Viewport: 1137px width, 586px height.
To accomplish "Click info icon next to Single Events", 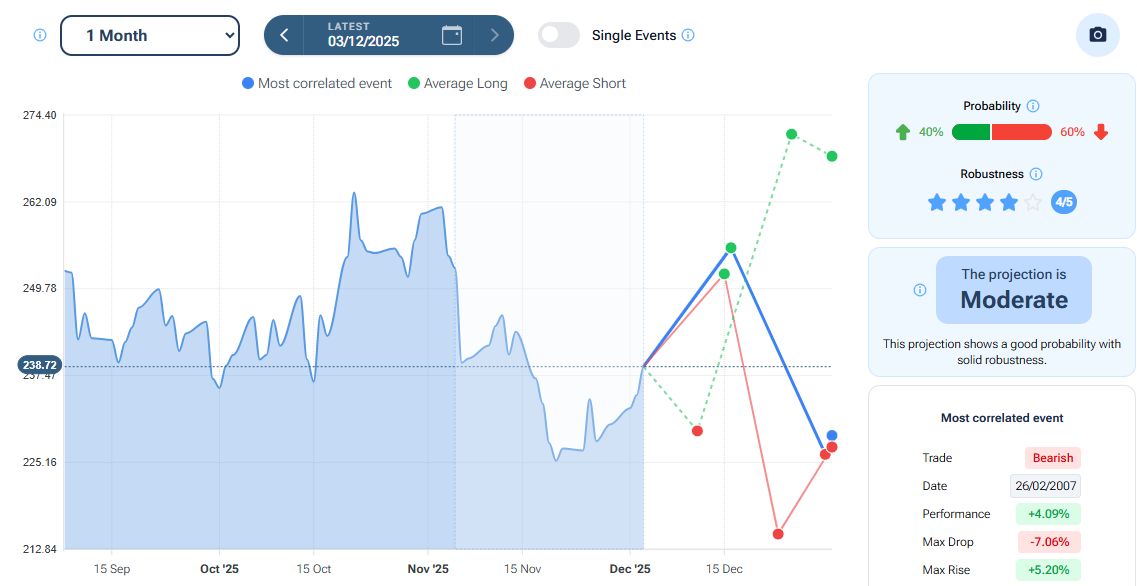I will click(x=688, y=35).
